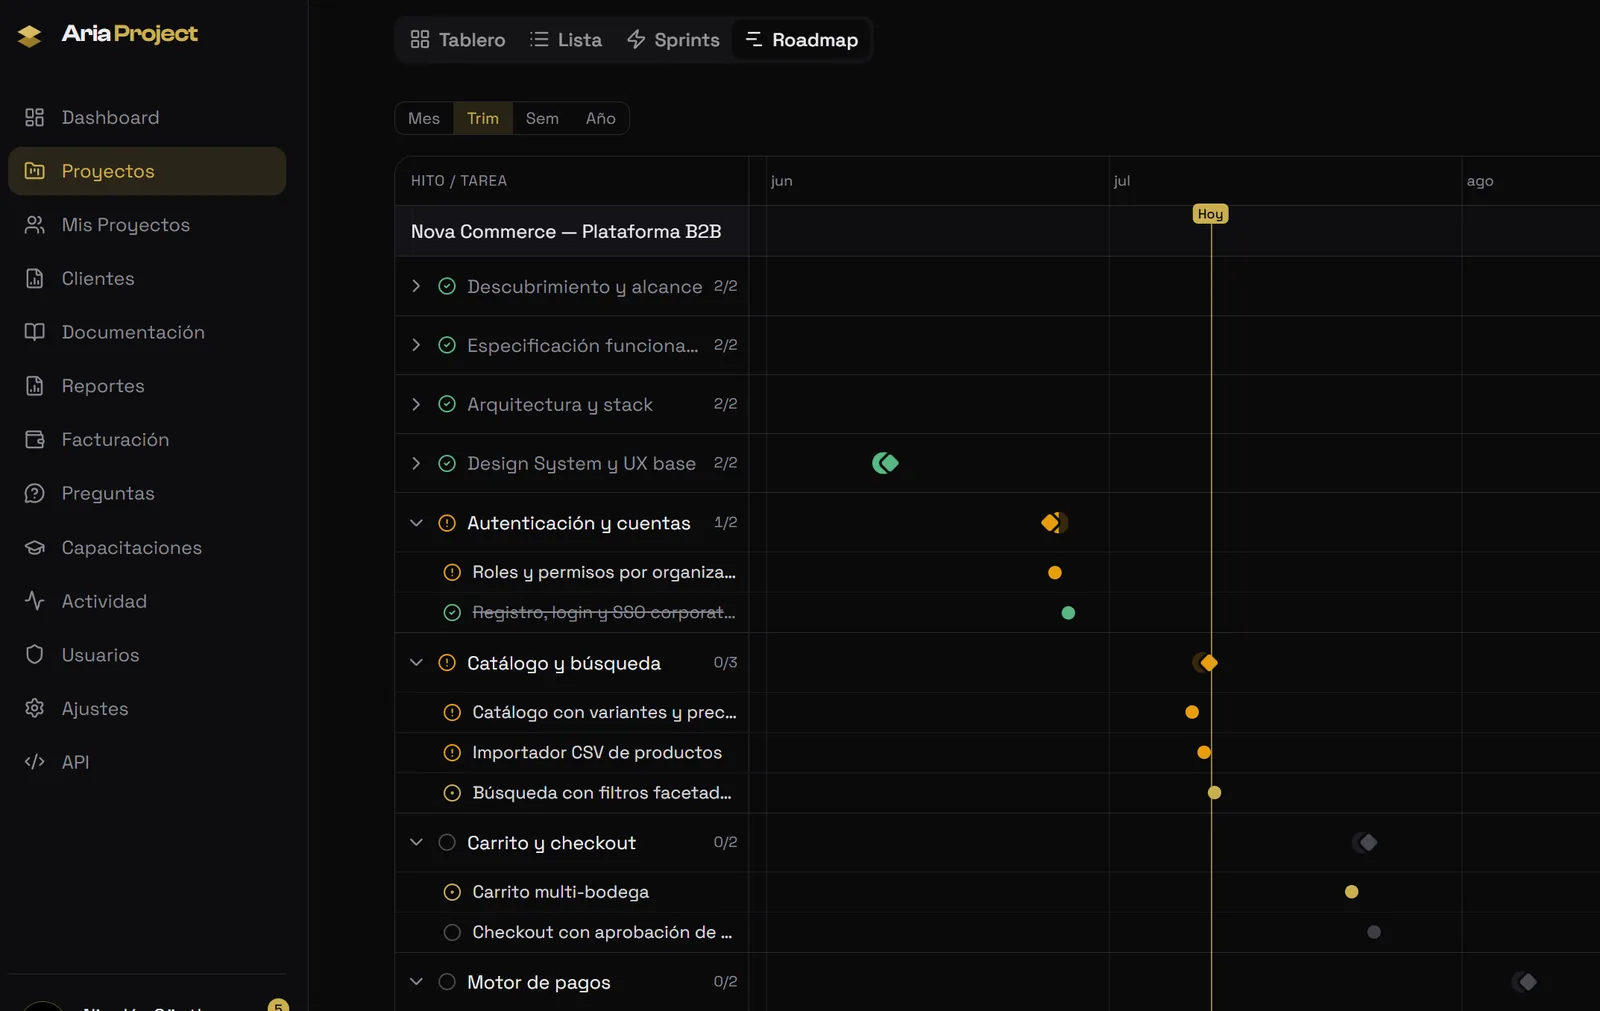Set the timeline scale to Año

pyautogui.click(x=601, y=118)
